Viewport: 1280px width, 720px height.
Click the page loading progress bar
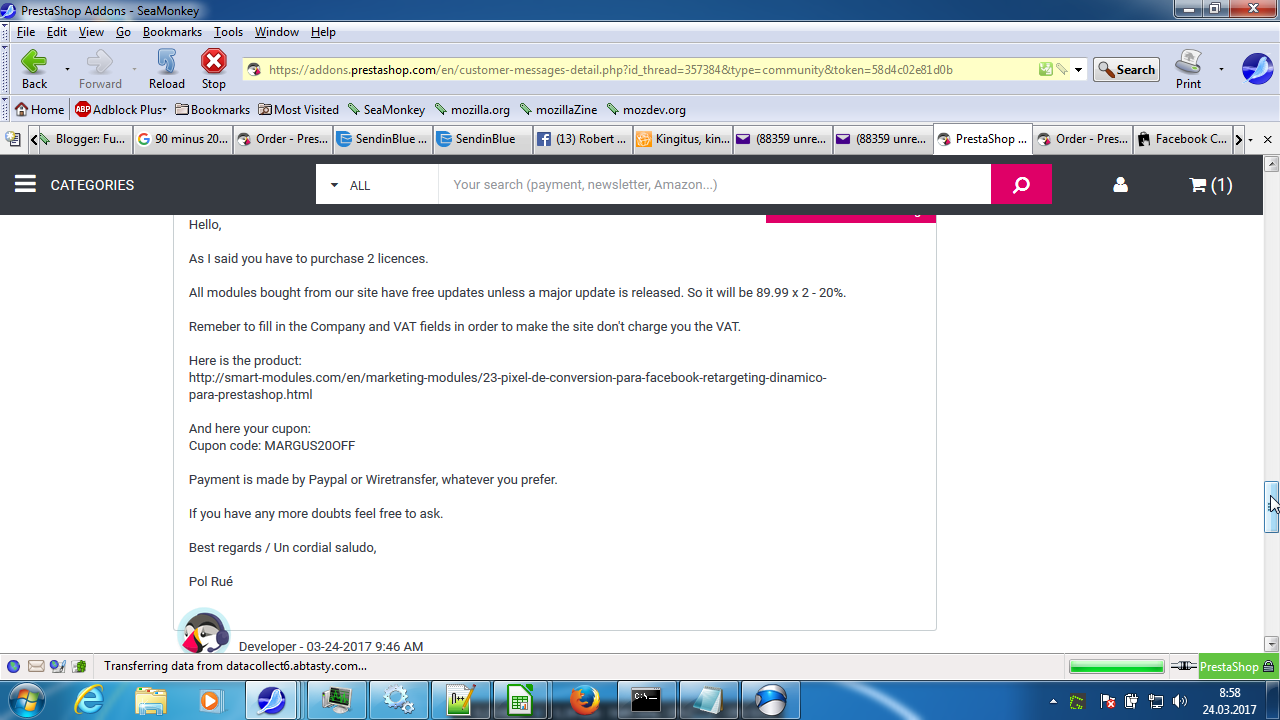1117,666
